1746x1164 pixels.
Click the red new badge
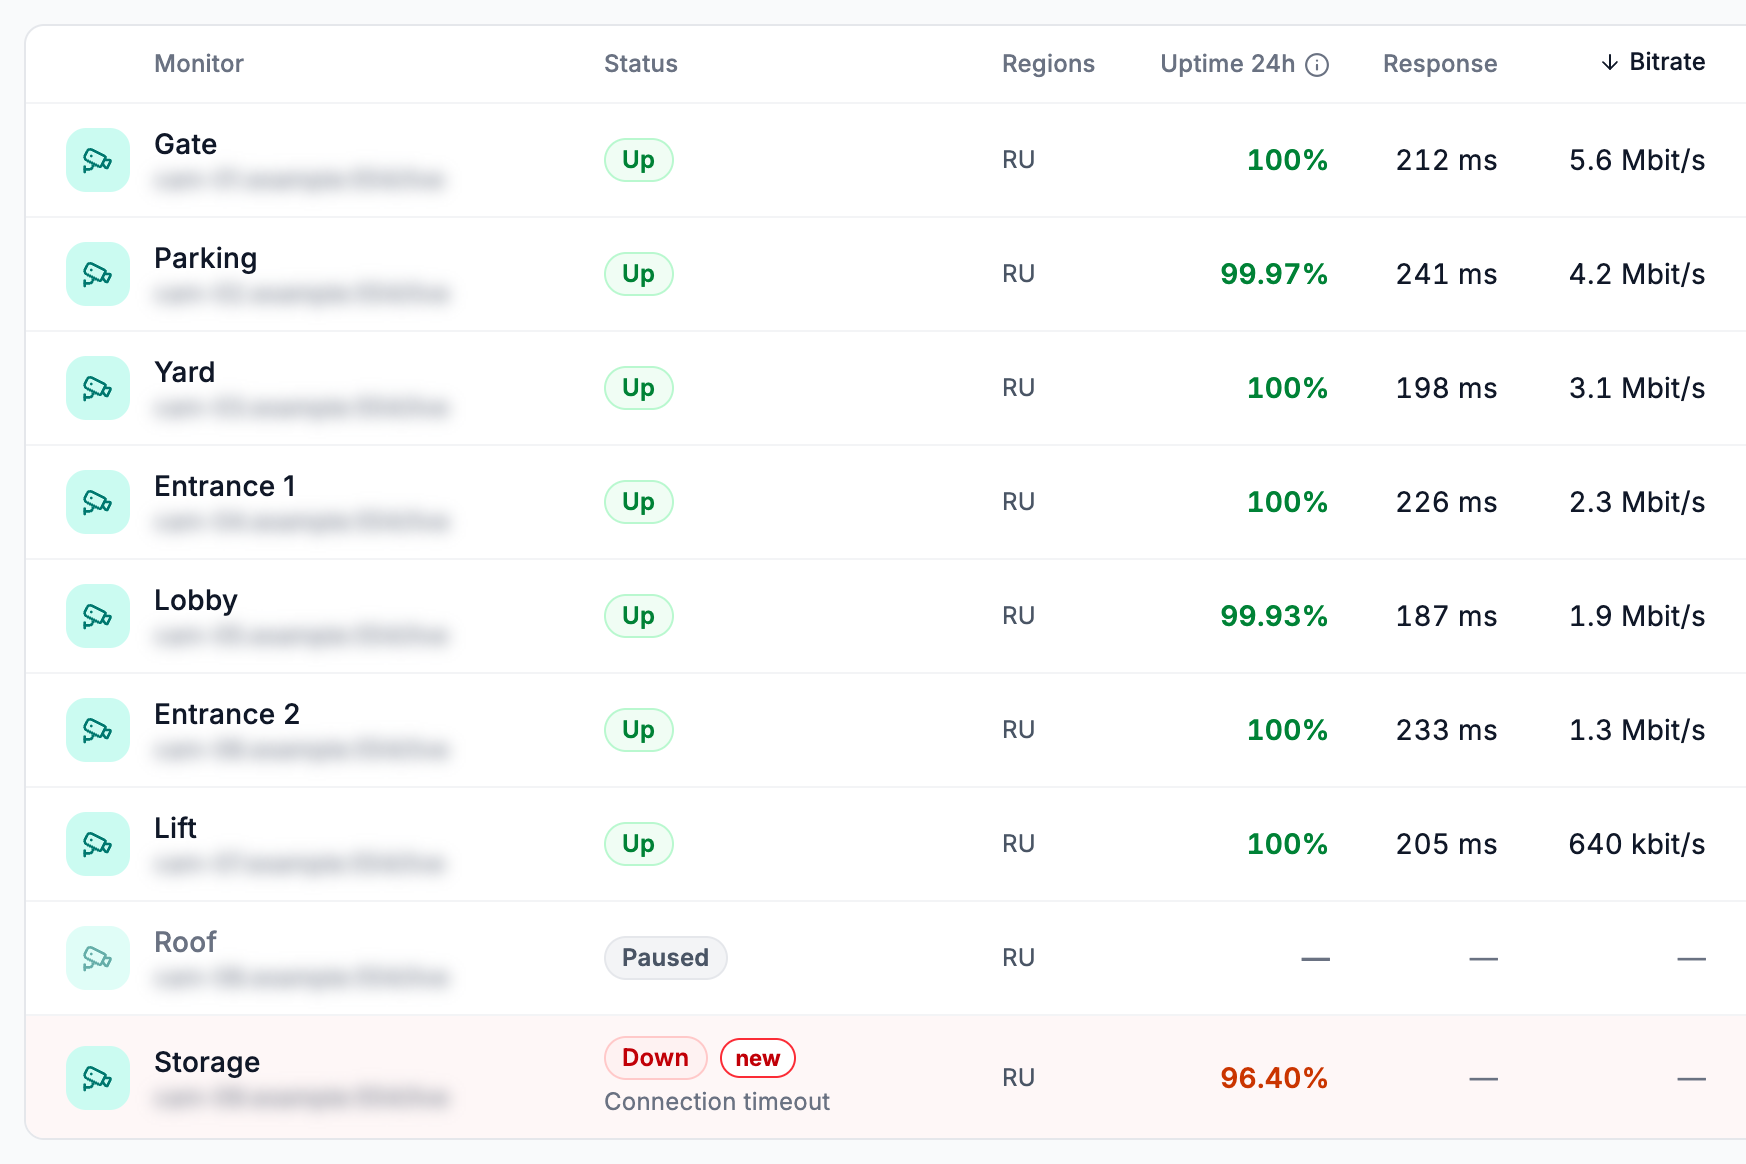pyautogui.click(x=758, y=1058)
